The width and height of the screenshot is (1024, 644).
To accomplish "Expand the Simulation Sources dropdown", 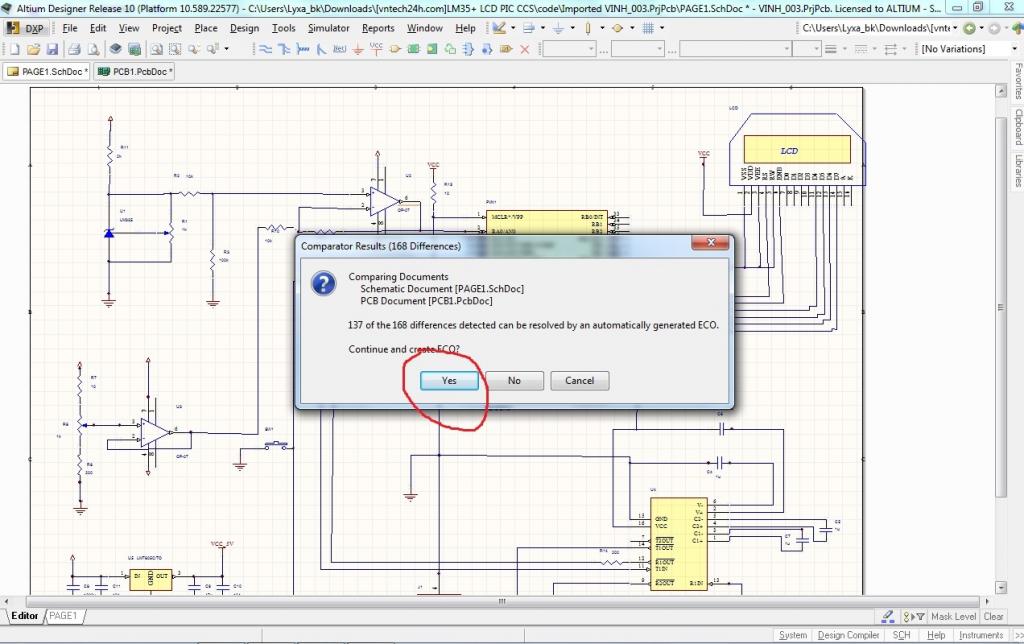I will coord(632,28).
